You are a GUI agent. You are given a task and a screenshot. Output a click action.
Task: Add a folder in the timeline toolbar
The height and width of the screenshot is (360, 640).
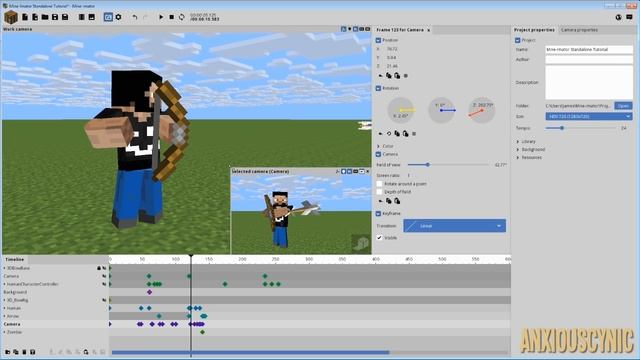pyautogui.click(x=8, y=352)
